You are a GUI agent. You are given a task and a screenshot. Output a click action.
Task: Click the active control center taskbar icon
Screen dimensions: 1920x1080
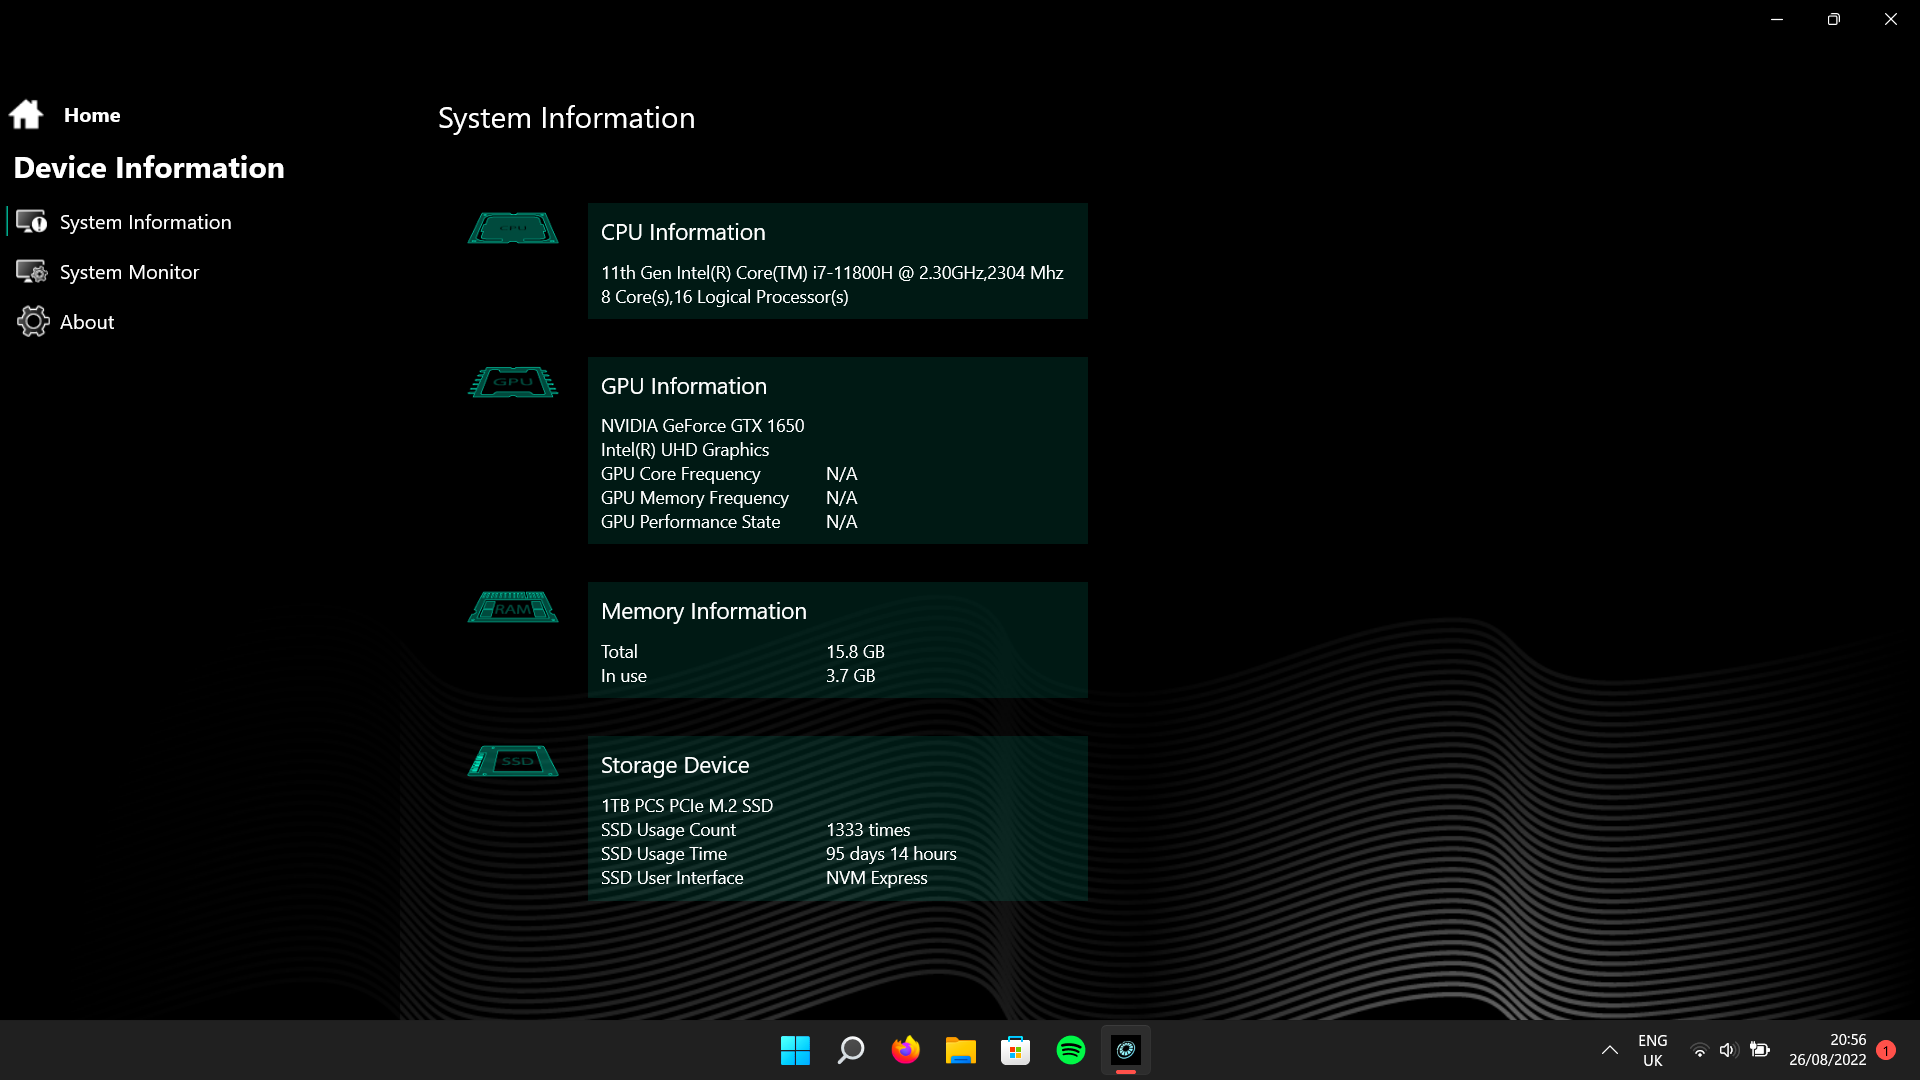[x=1126, y=1050]
